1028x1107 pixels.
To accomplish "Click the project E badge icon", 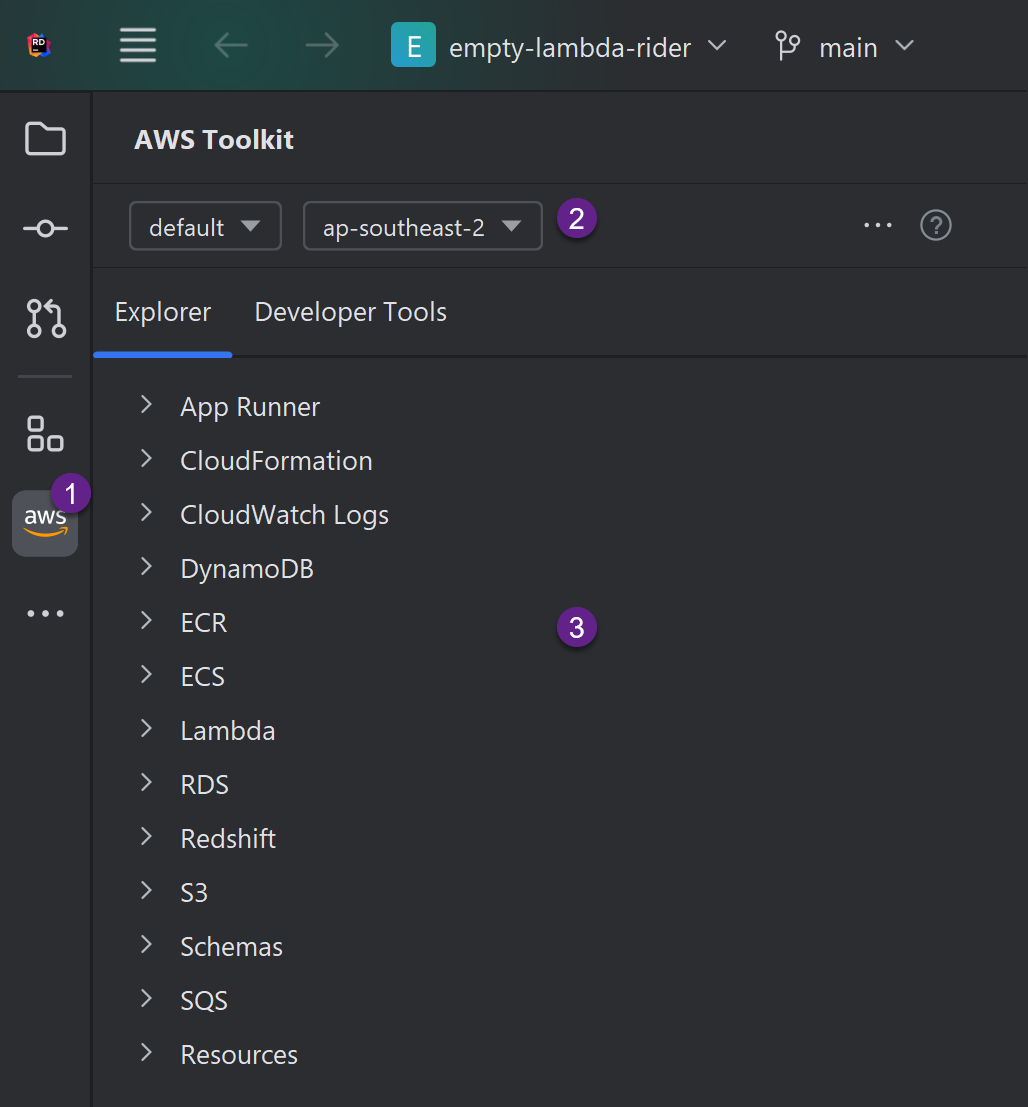I will point(413,45).
